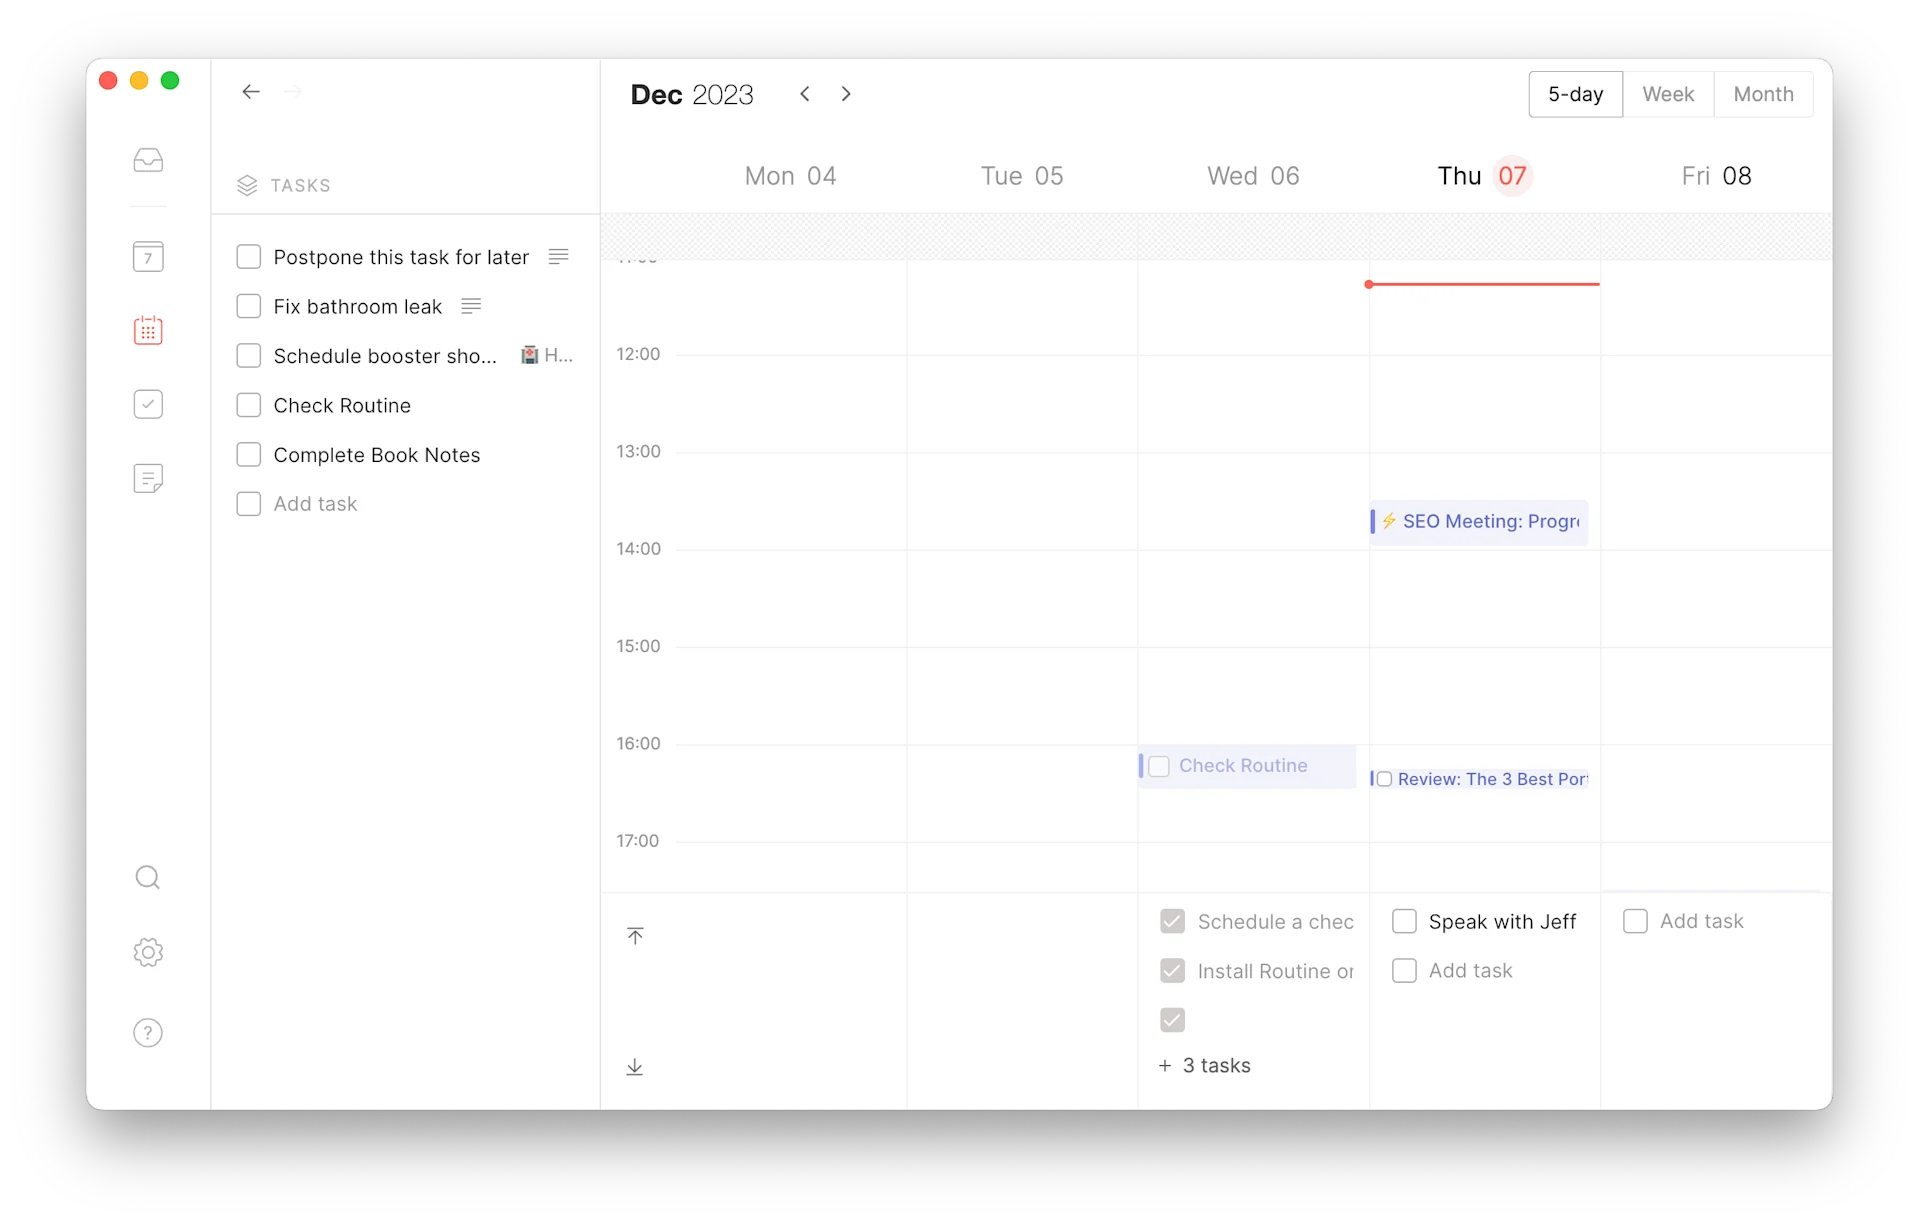This screenshot has width=1920, height=1224.
Task: Toggle checkbox for Complete Book Notes
Action: 249,455
